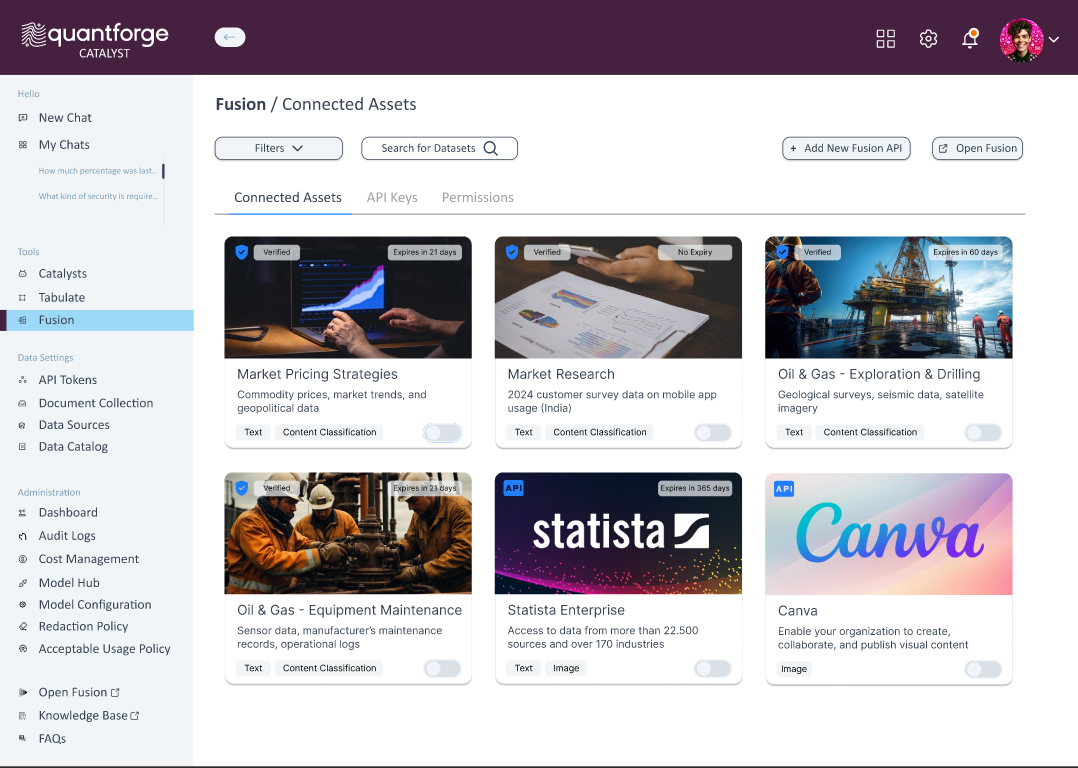This screenshot has width=1078, height=768.
Task: Switch to the Permissions tab
Action: click(477, 197)
